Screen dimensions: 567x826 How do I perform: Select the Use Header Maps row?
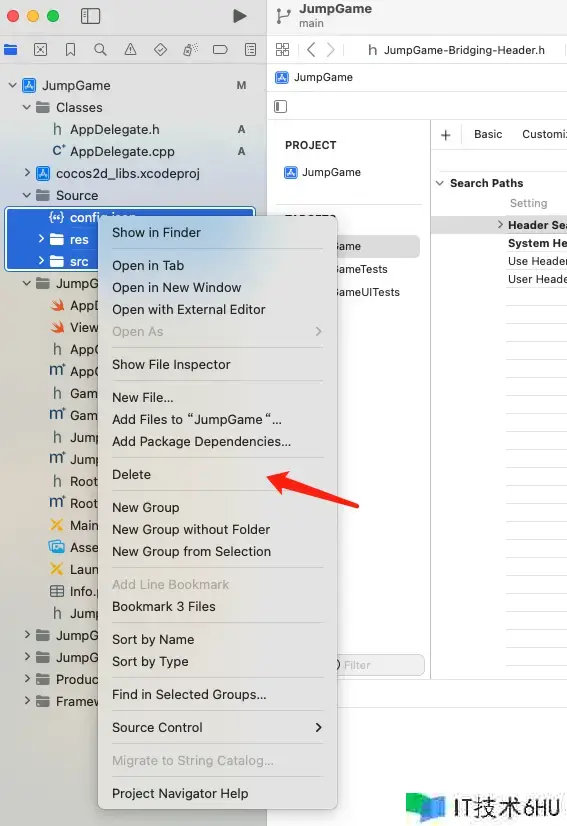point(536,261)
